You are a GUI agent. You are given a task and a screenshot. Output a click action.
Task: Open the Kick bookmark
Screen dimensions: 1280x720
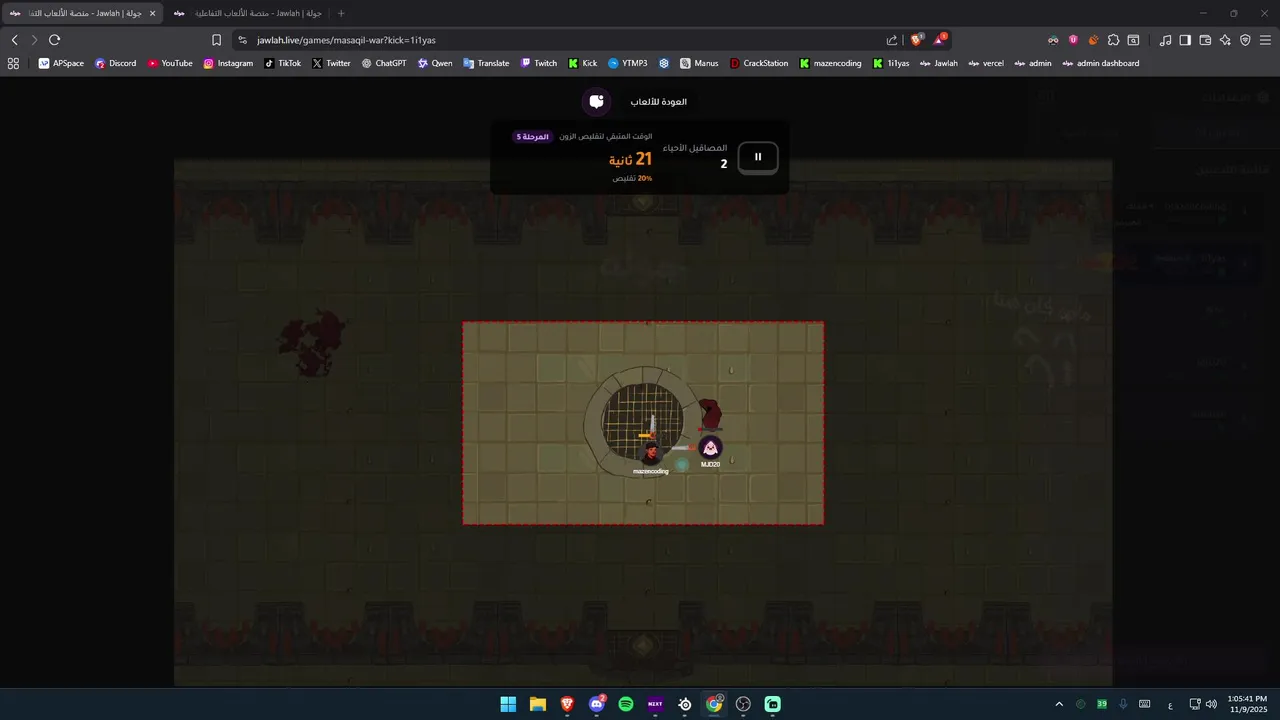[583, 63]
